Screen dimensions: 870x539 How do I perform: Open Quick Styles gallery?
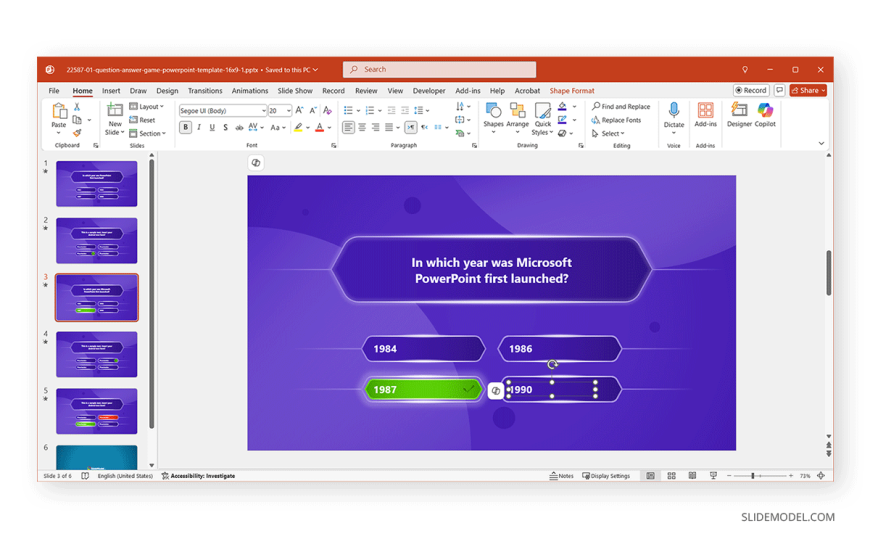pos(542,118)
